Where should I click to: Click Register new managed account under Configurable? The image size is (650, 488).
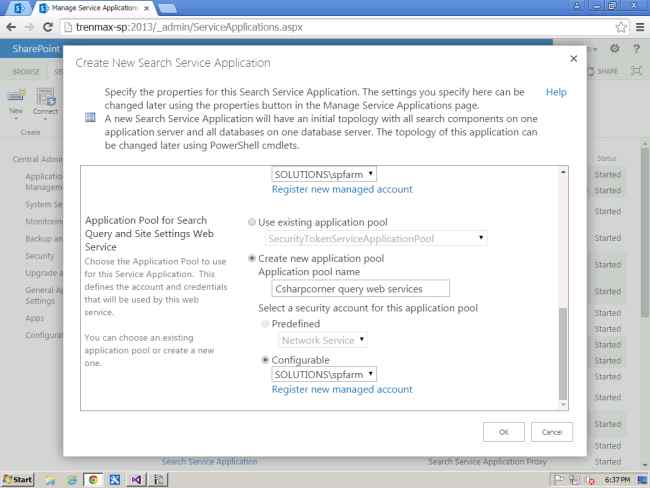[342, 390]
